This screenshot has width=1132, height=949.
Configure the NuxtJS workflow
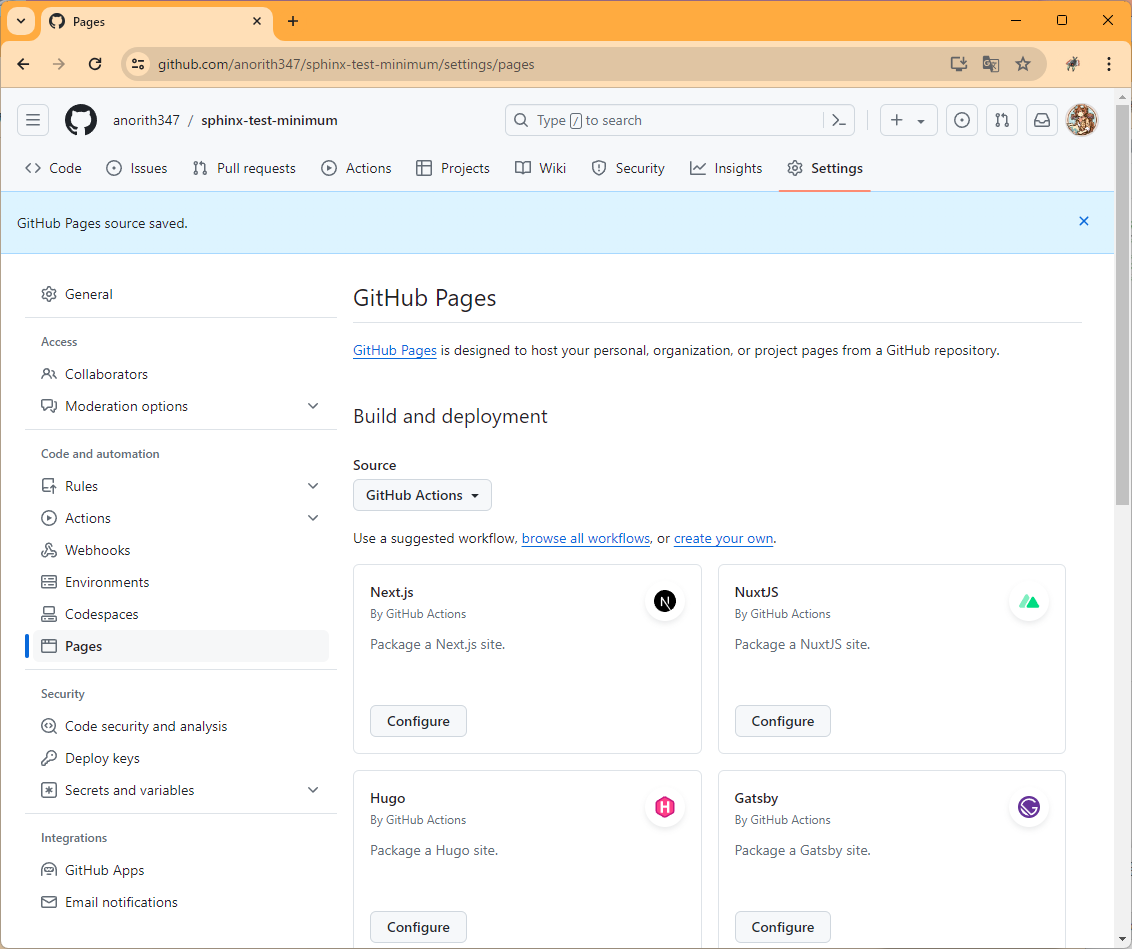(x=783, y=721)
